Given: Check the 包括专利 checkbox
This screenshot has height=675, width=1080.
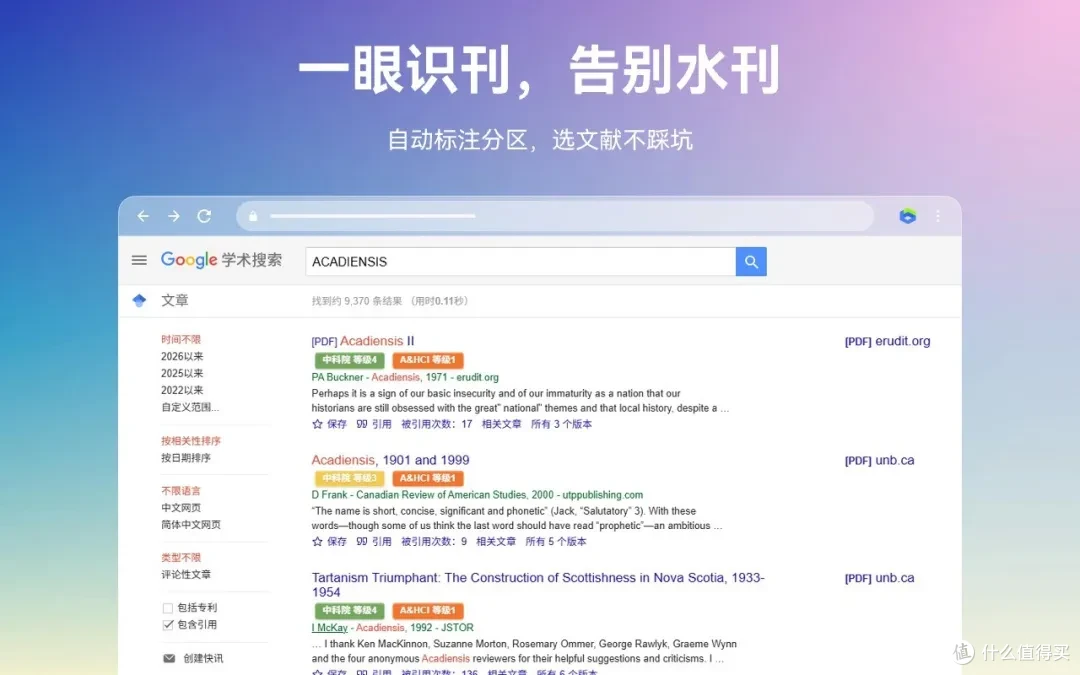Looking at the screenshot, I should pyautogui.click(x=167, y=608).
